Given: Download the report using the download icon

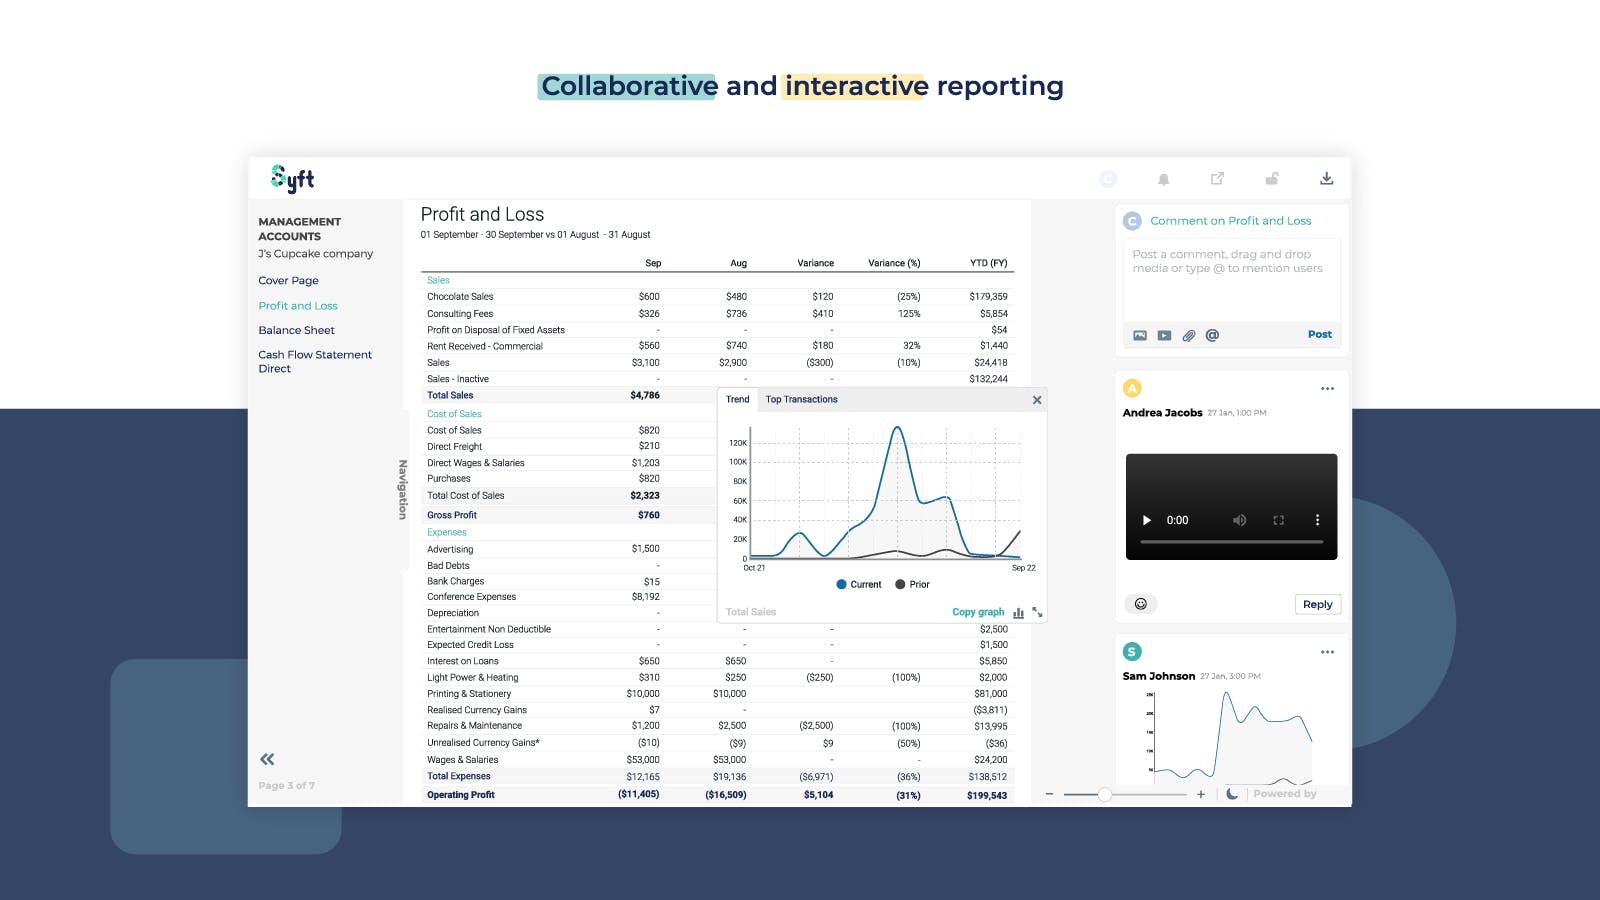Looking at the screenshot, I should [x=1326, y=178].
